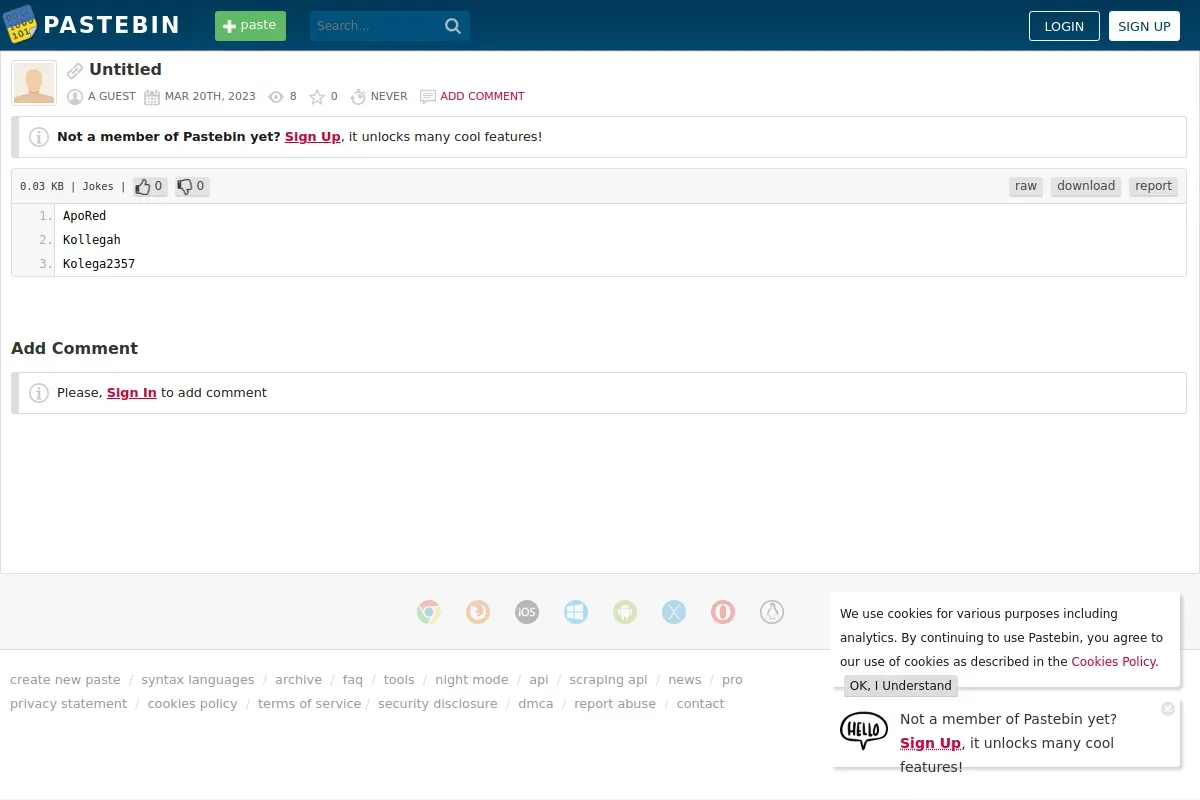Viewport: 1200px width, 800px height.
Task: Click the ADD COMMENT link
Action: pos(482,97)
